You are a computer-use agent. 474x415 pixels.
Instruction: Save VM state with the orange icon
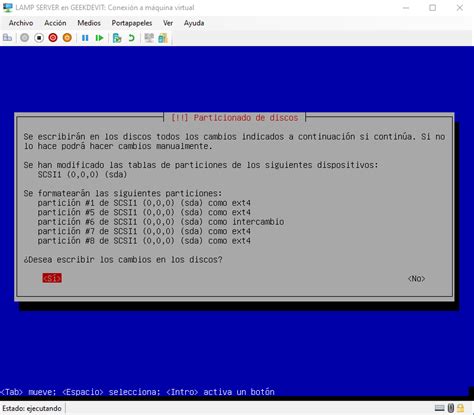(67, 38)
